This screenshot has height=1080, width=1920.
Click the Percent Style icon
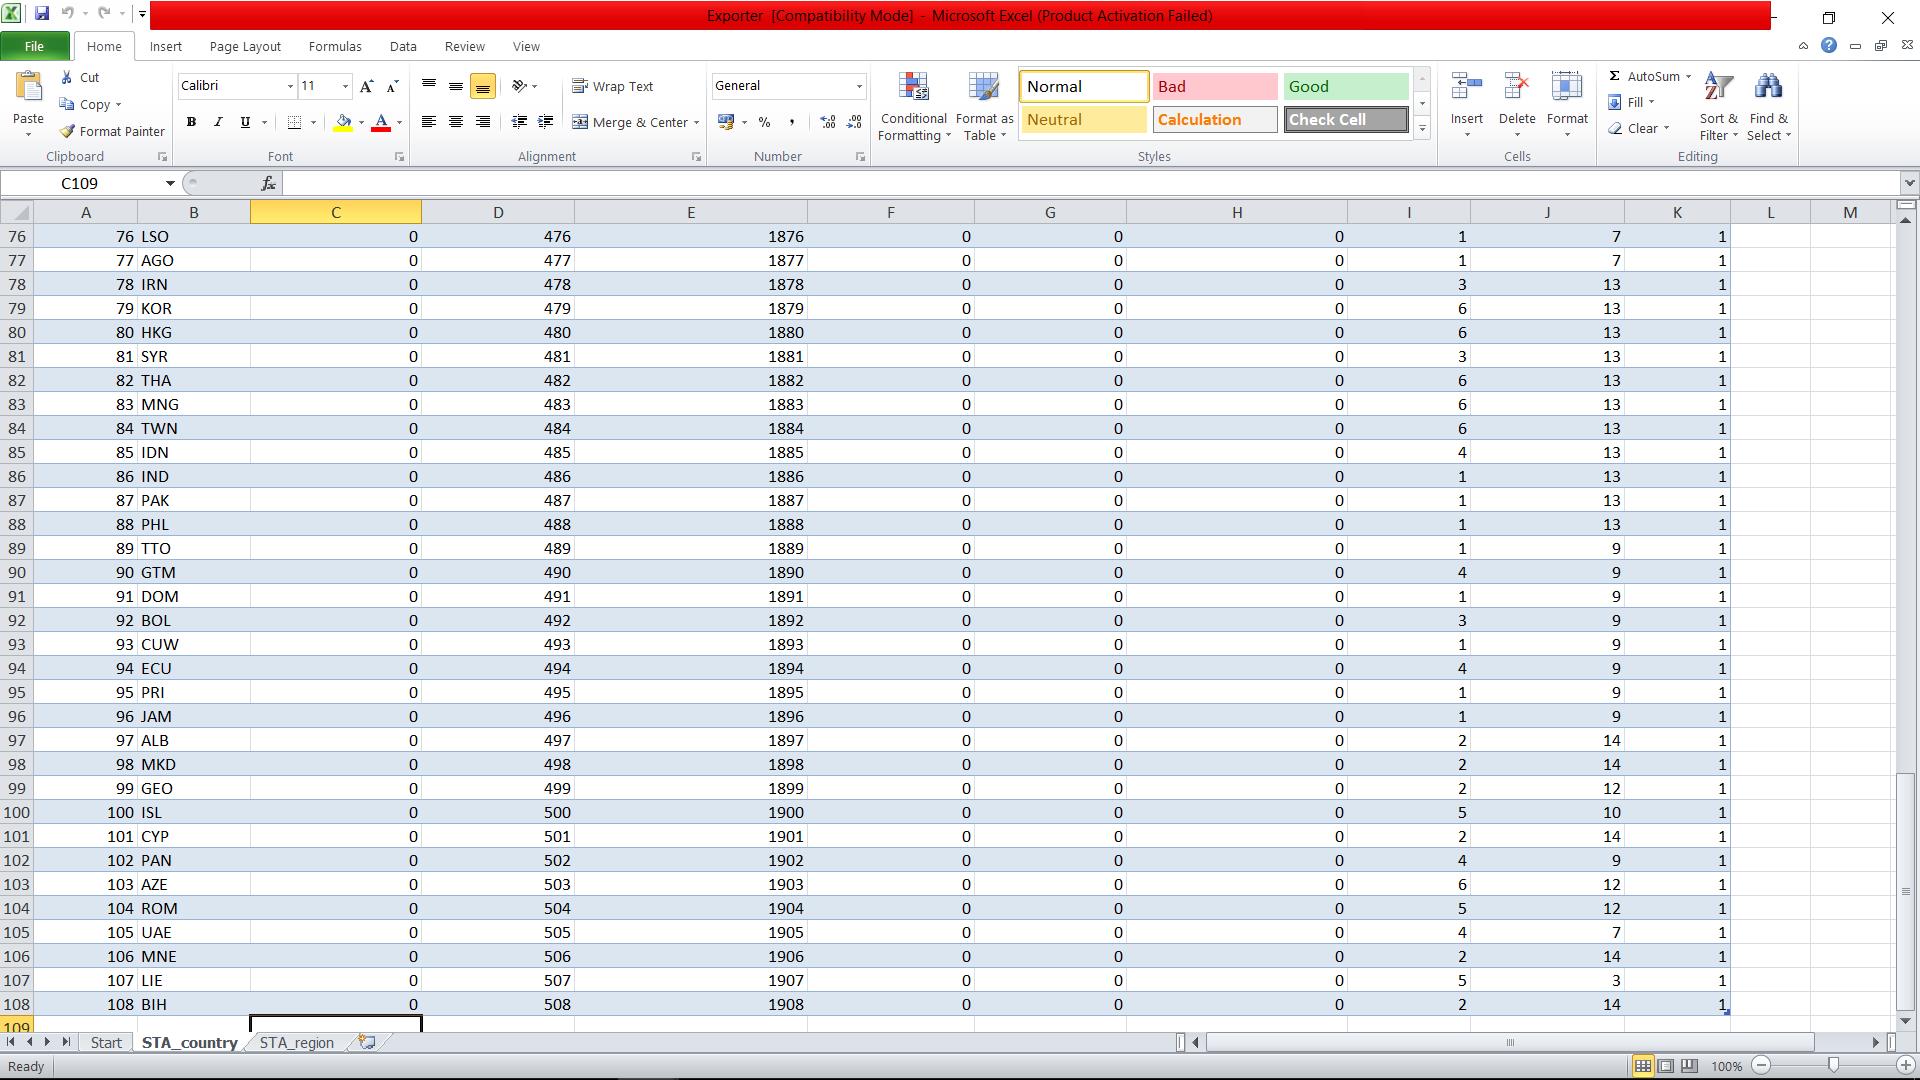click(x=764, y=122)
